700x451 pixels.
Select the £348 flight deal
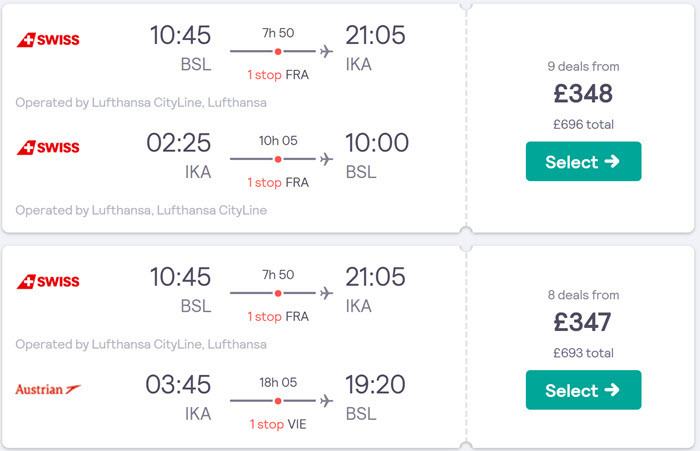pyautogui.click(x=583, y=161)
